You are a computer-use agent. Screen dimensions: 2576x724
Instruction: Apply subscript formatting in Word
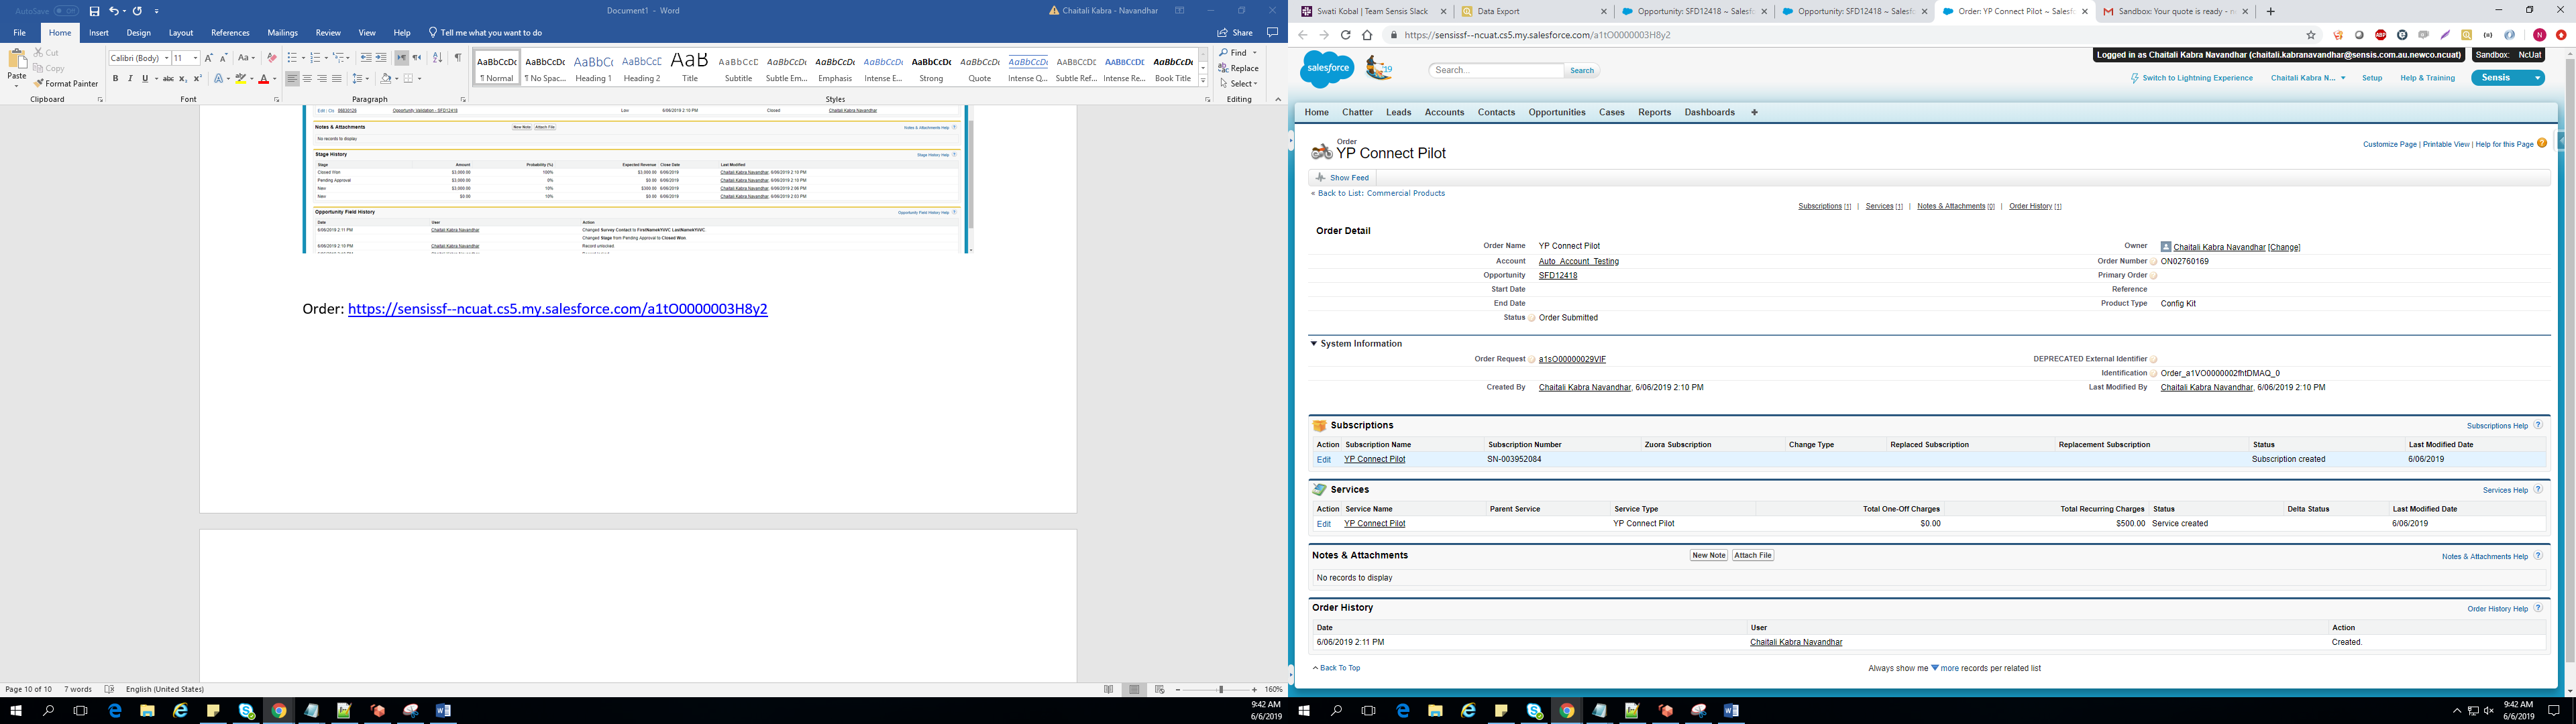tap(183, 79)
